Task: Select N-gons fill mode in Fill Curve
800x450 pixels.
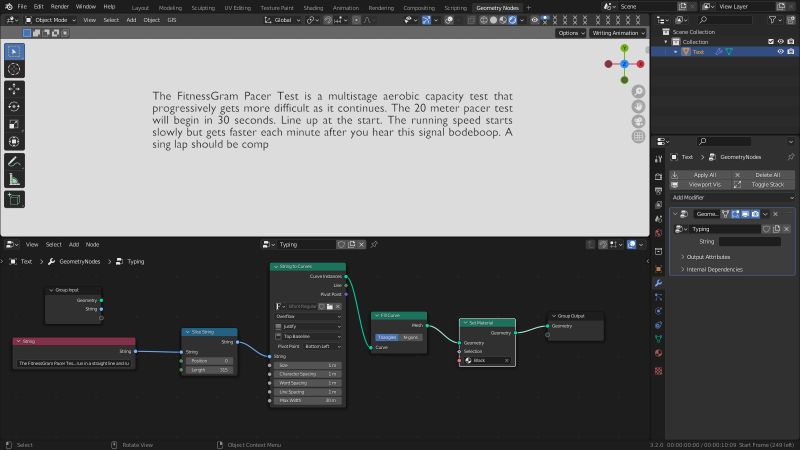Action: click(410, 337)
